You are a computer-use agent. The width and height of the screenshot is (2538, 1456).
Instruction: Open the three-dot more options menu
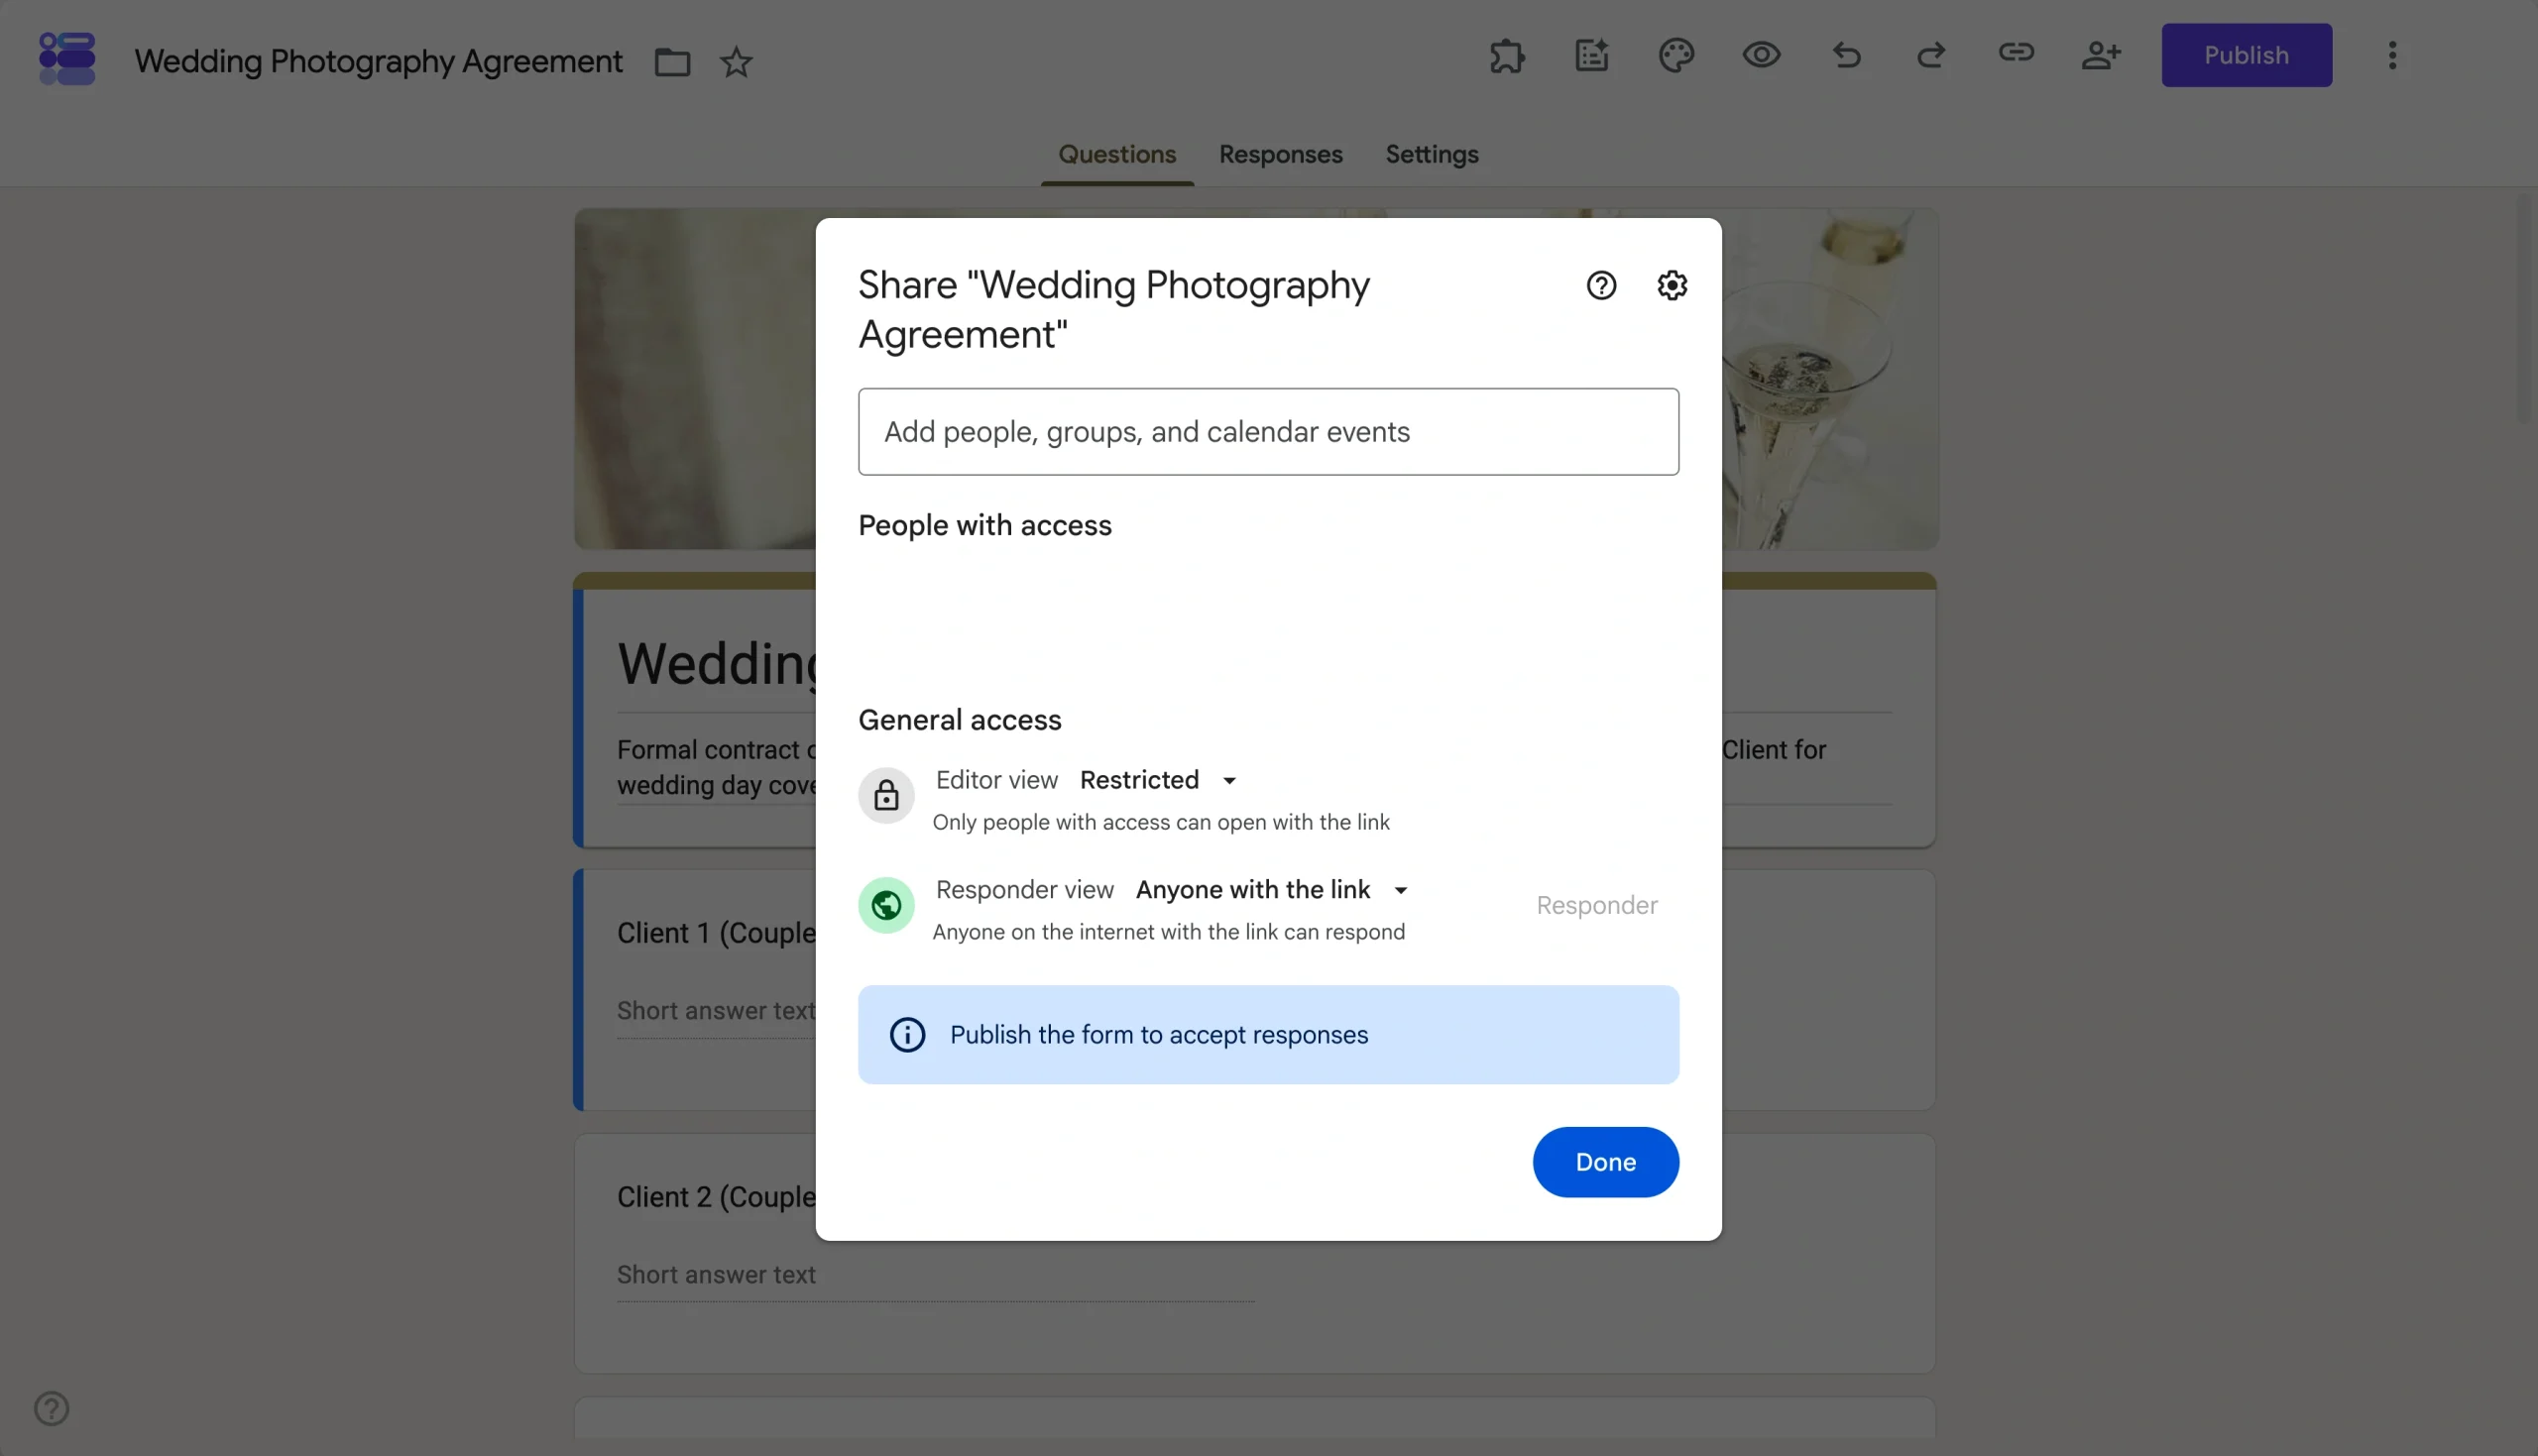click(x=2392, y=55)
